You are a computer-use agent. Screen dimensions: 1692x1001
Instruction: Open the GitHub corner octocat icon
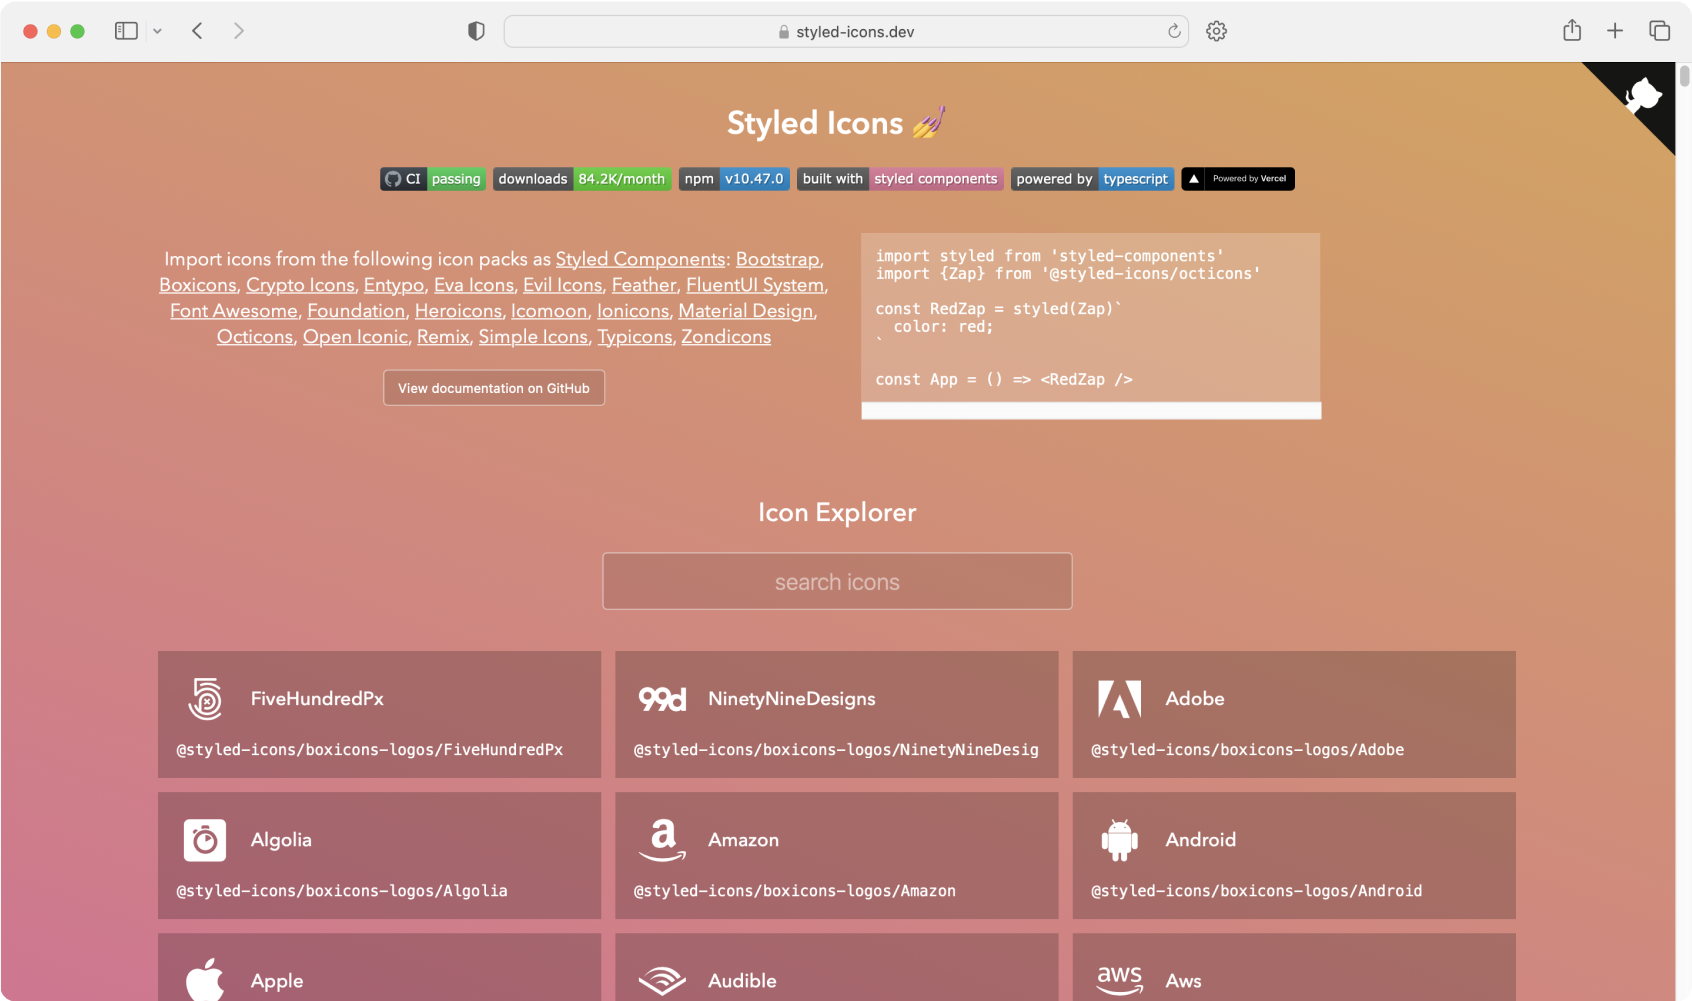tap(1643, 96)
